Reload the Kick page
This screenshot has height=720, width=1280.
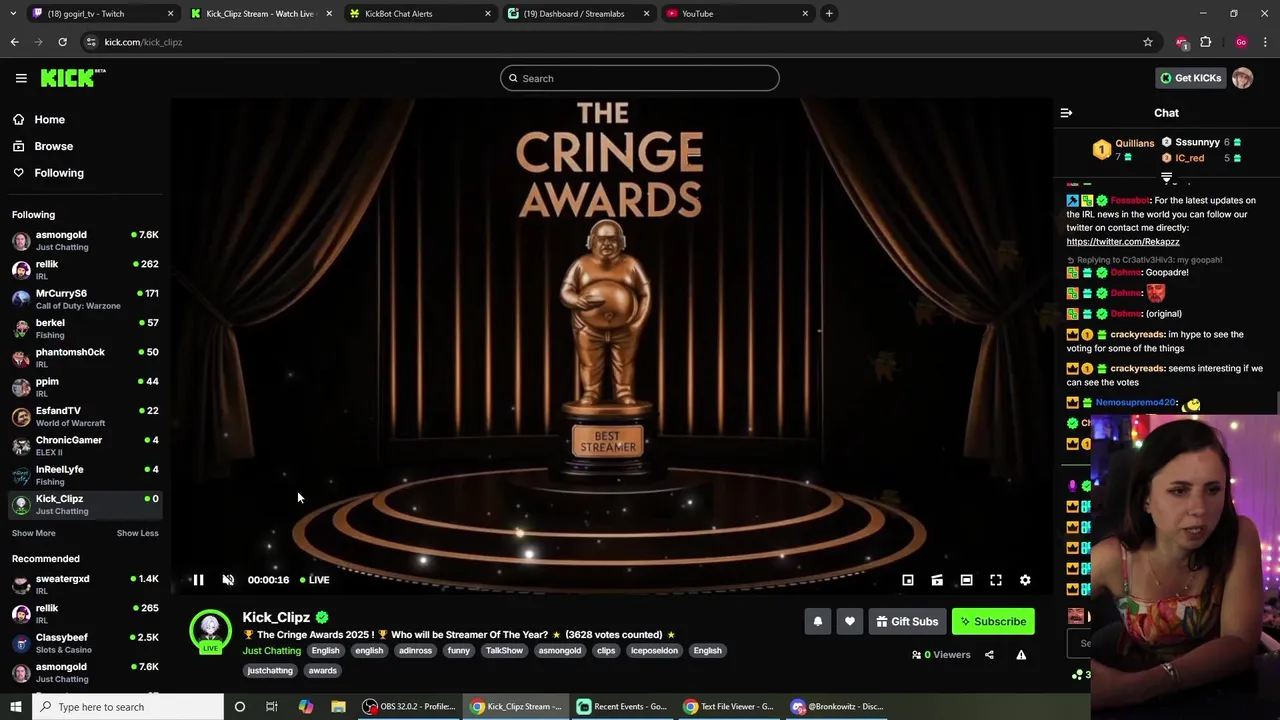62,42
